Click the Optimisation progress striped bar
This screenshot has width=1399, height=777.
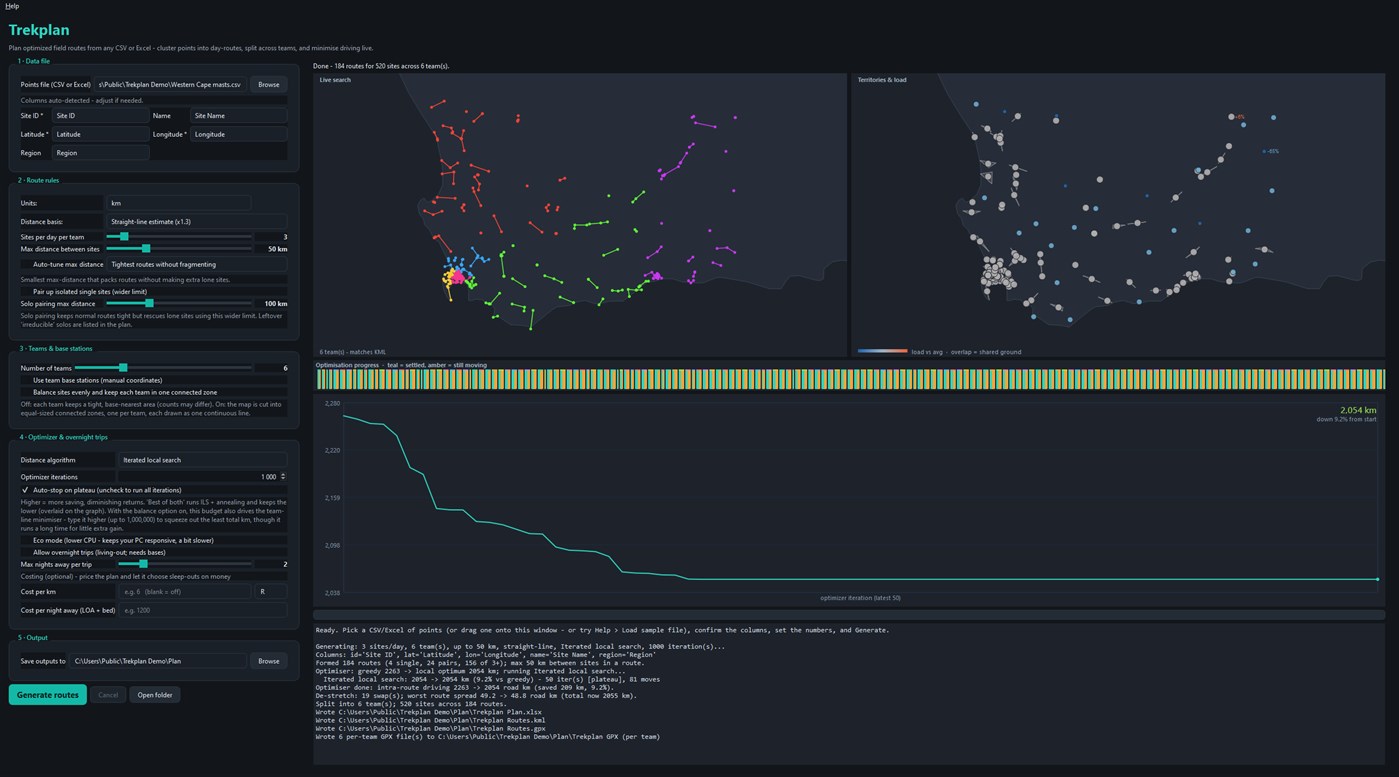[850, 379]
